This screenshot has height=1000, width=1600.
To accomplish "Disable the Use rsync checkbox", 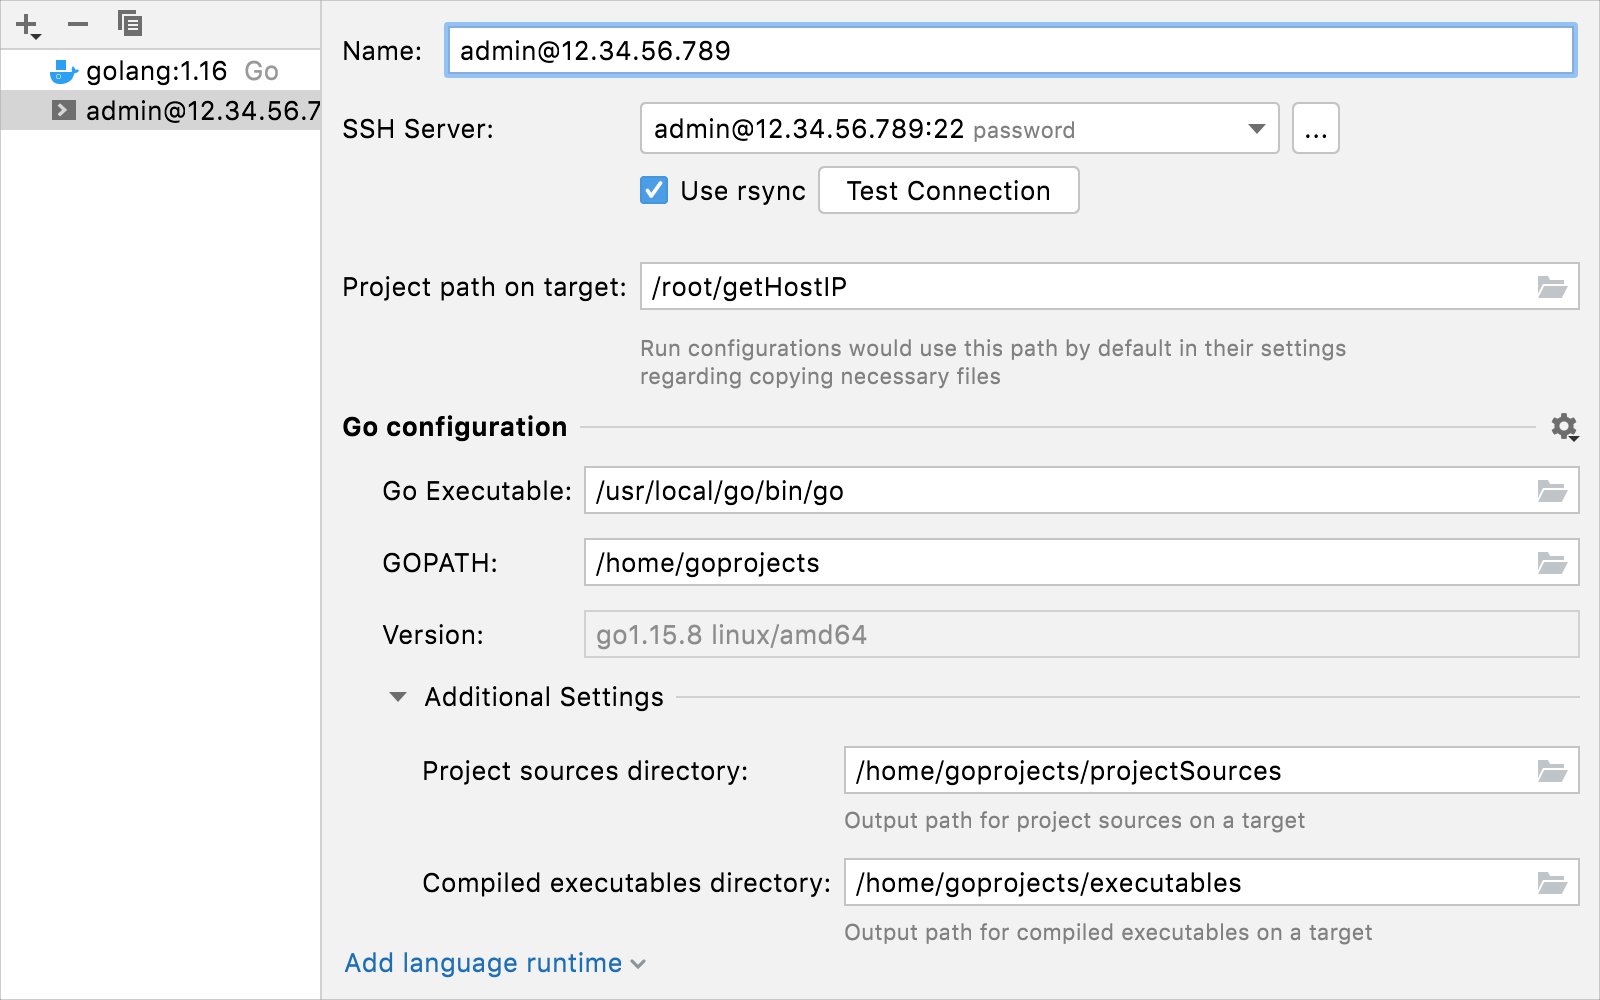I will coord(654,190).
